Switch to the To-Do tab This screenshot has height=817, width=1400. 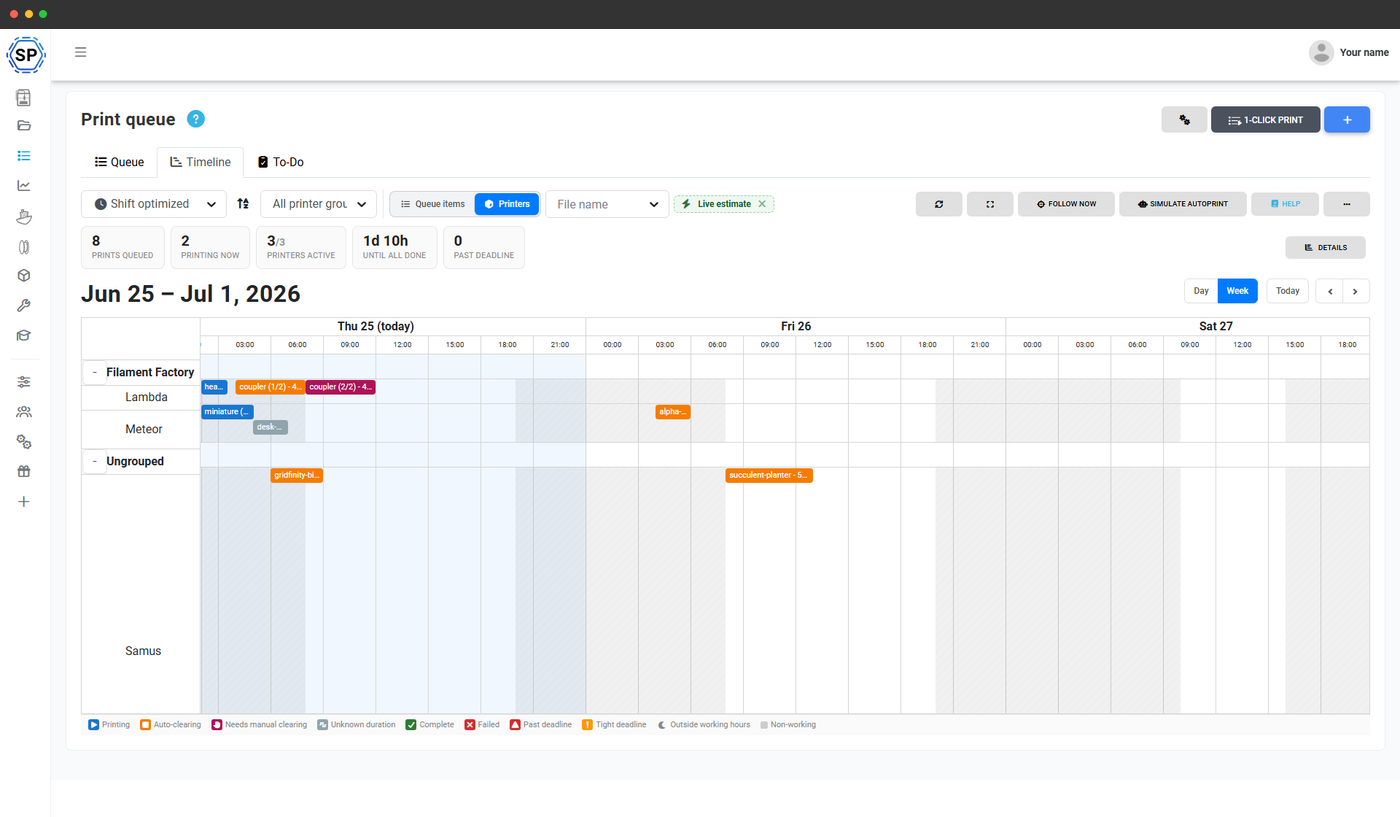tap(281, 162)
